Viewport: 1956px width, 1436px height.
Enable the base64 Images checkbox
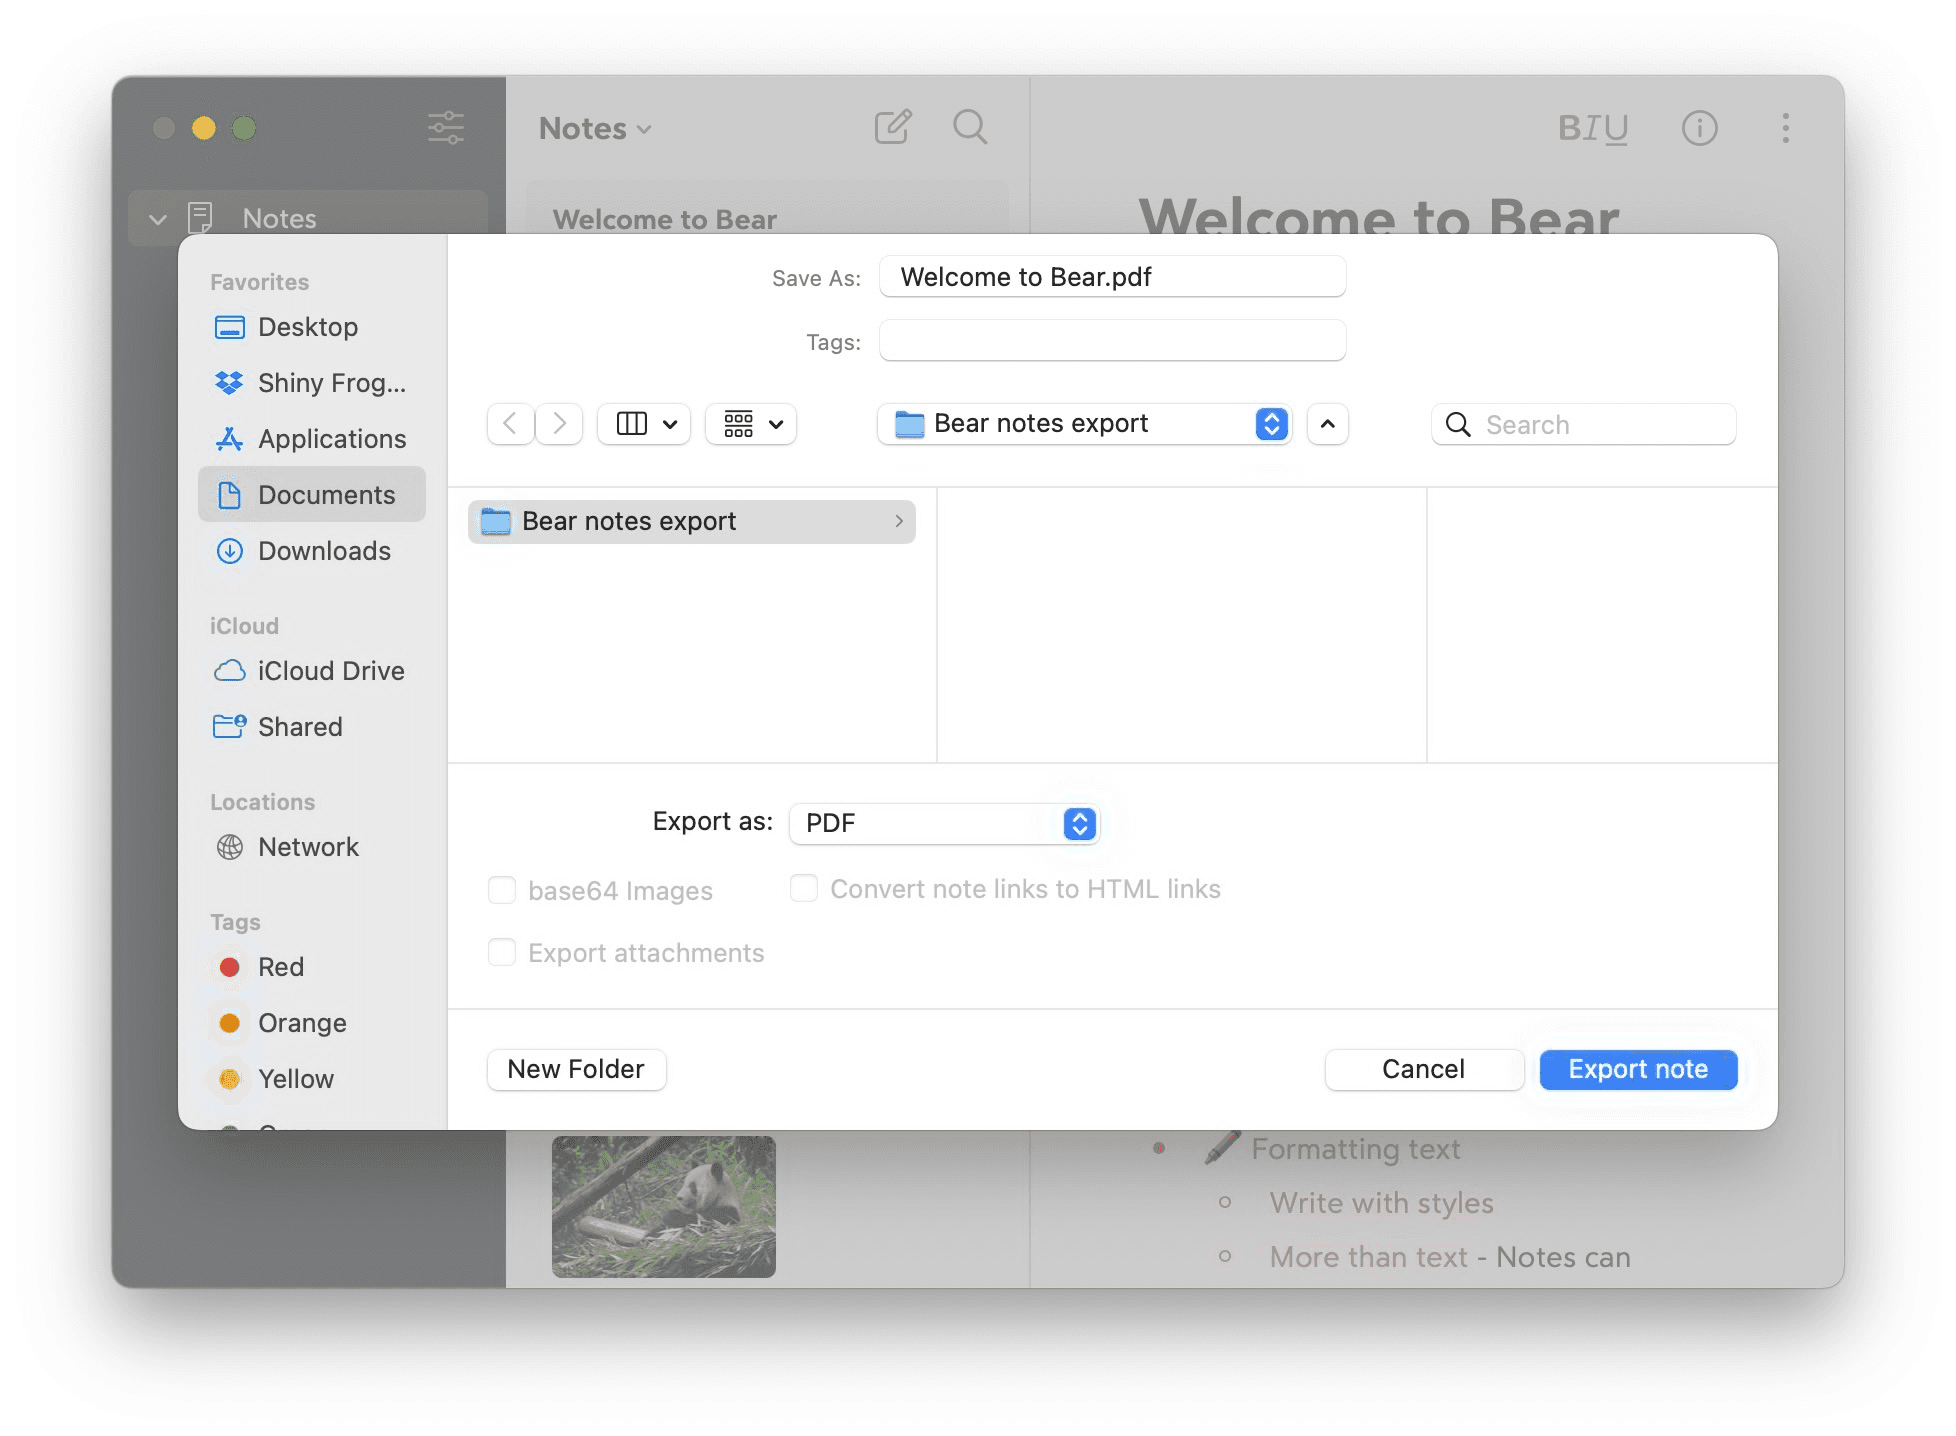tap(502, 890)
